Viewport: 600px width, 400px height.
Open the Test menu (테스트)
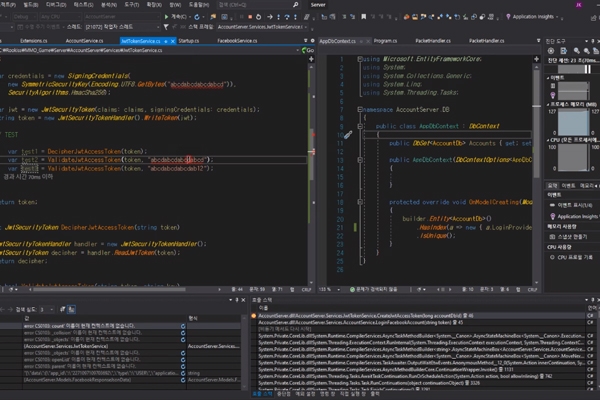click(x=83, y=5)
